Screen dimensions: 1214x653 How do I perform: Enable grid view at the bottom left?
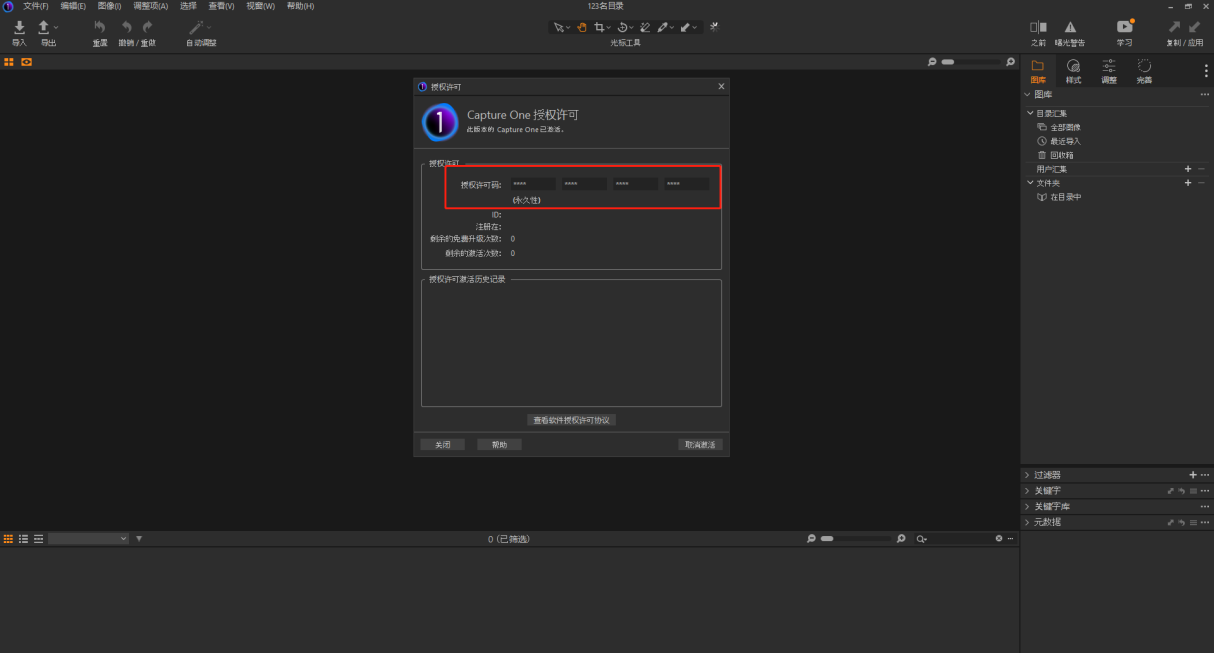click(x=8, y=538)
